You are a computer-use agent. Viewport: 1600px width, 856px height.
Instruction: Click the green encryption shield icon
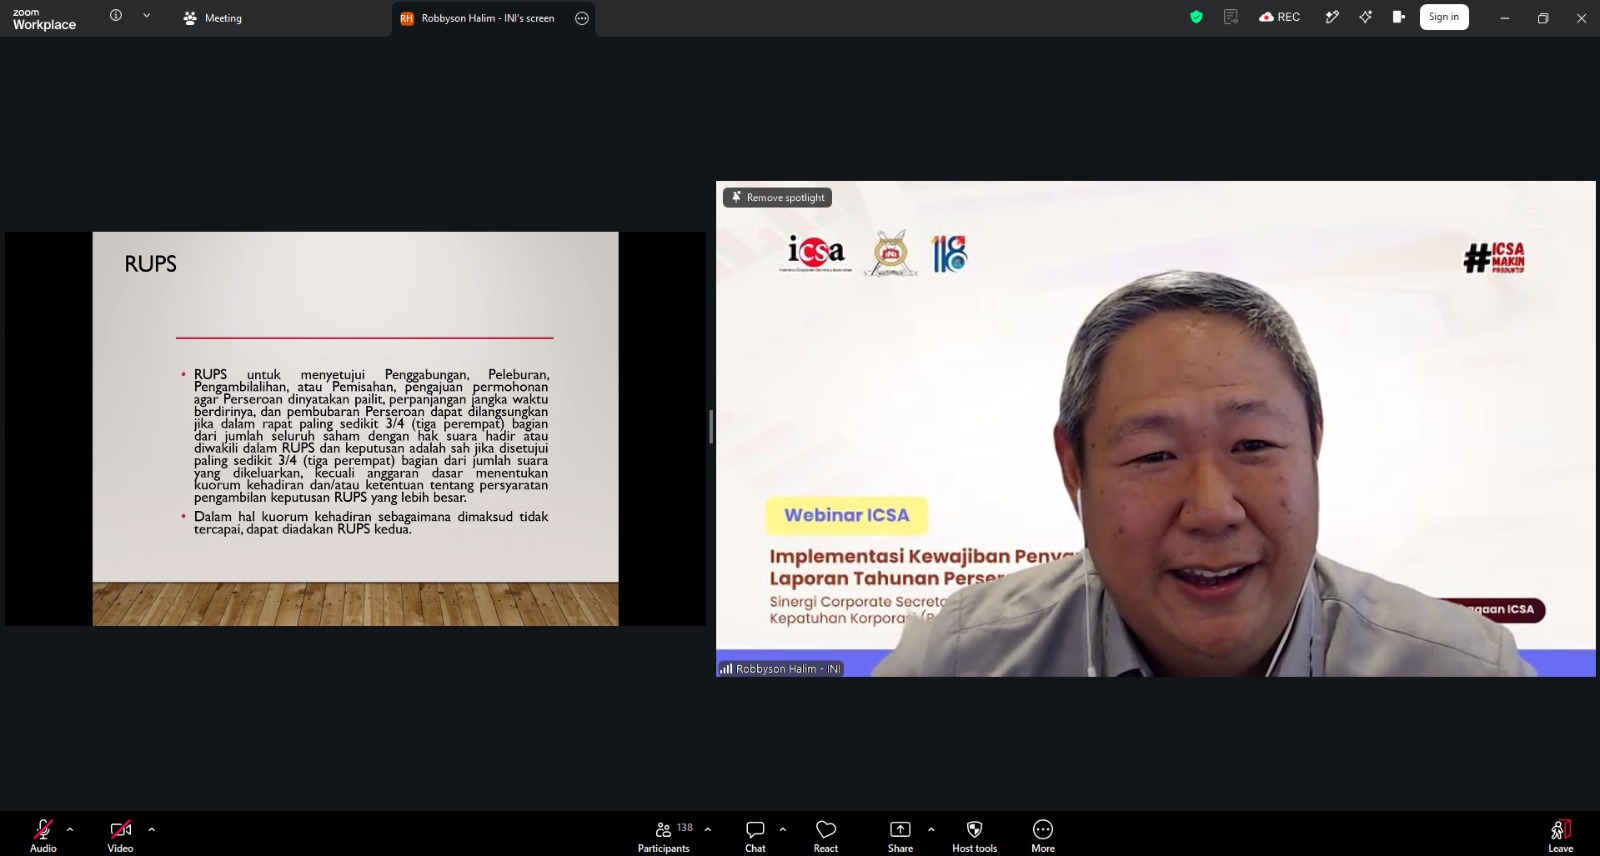click(1196, 17)
